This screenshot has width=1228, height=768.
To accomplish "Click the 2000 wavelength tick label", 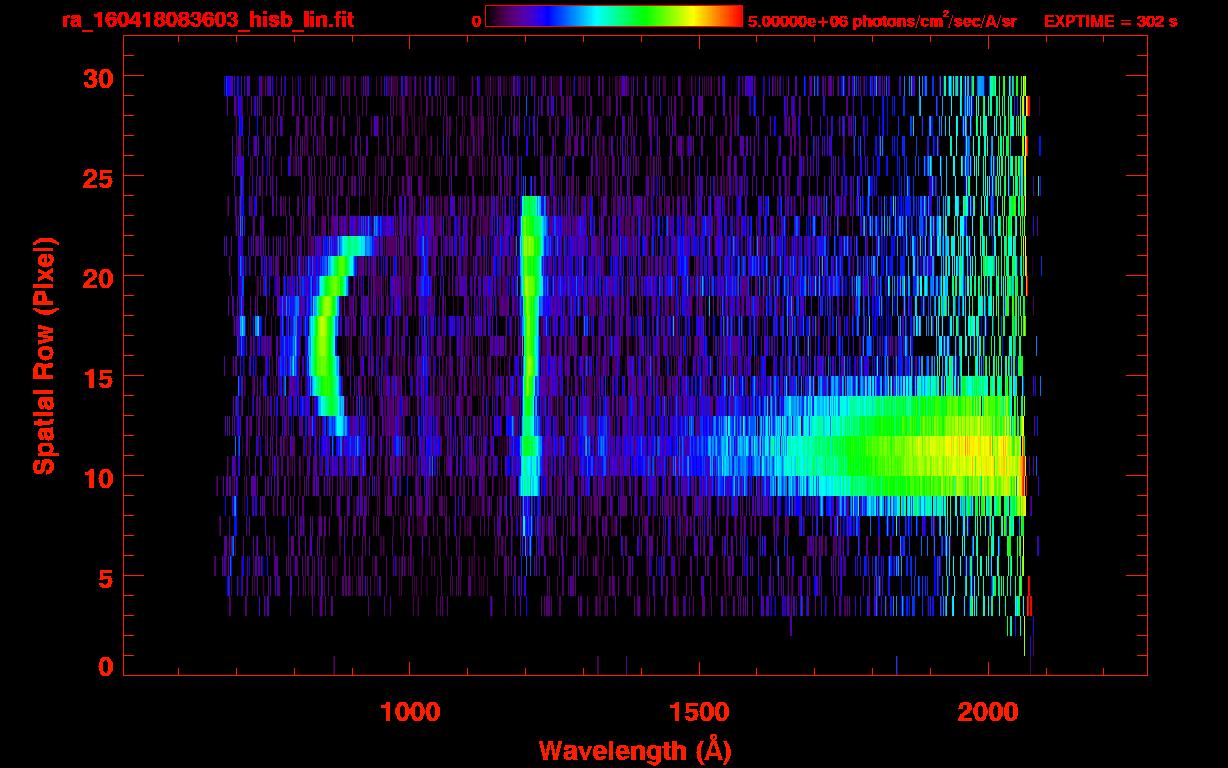I will [987, 712].
